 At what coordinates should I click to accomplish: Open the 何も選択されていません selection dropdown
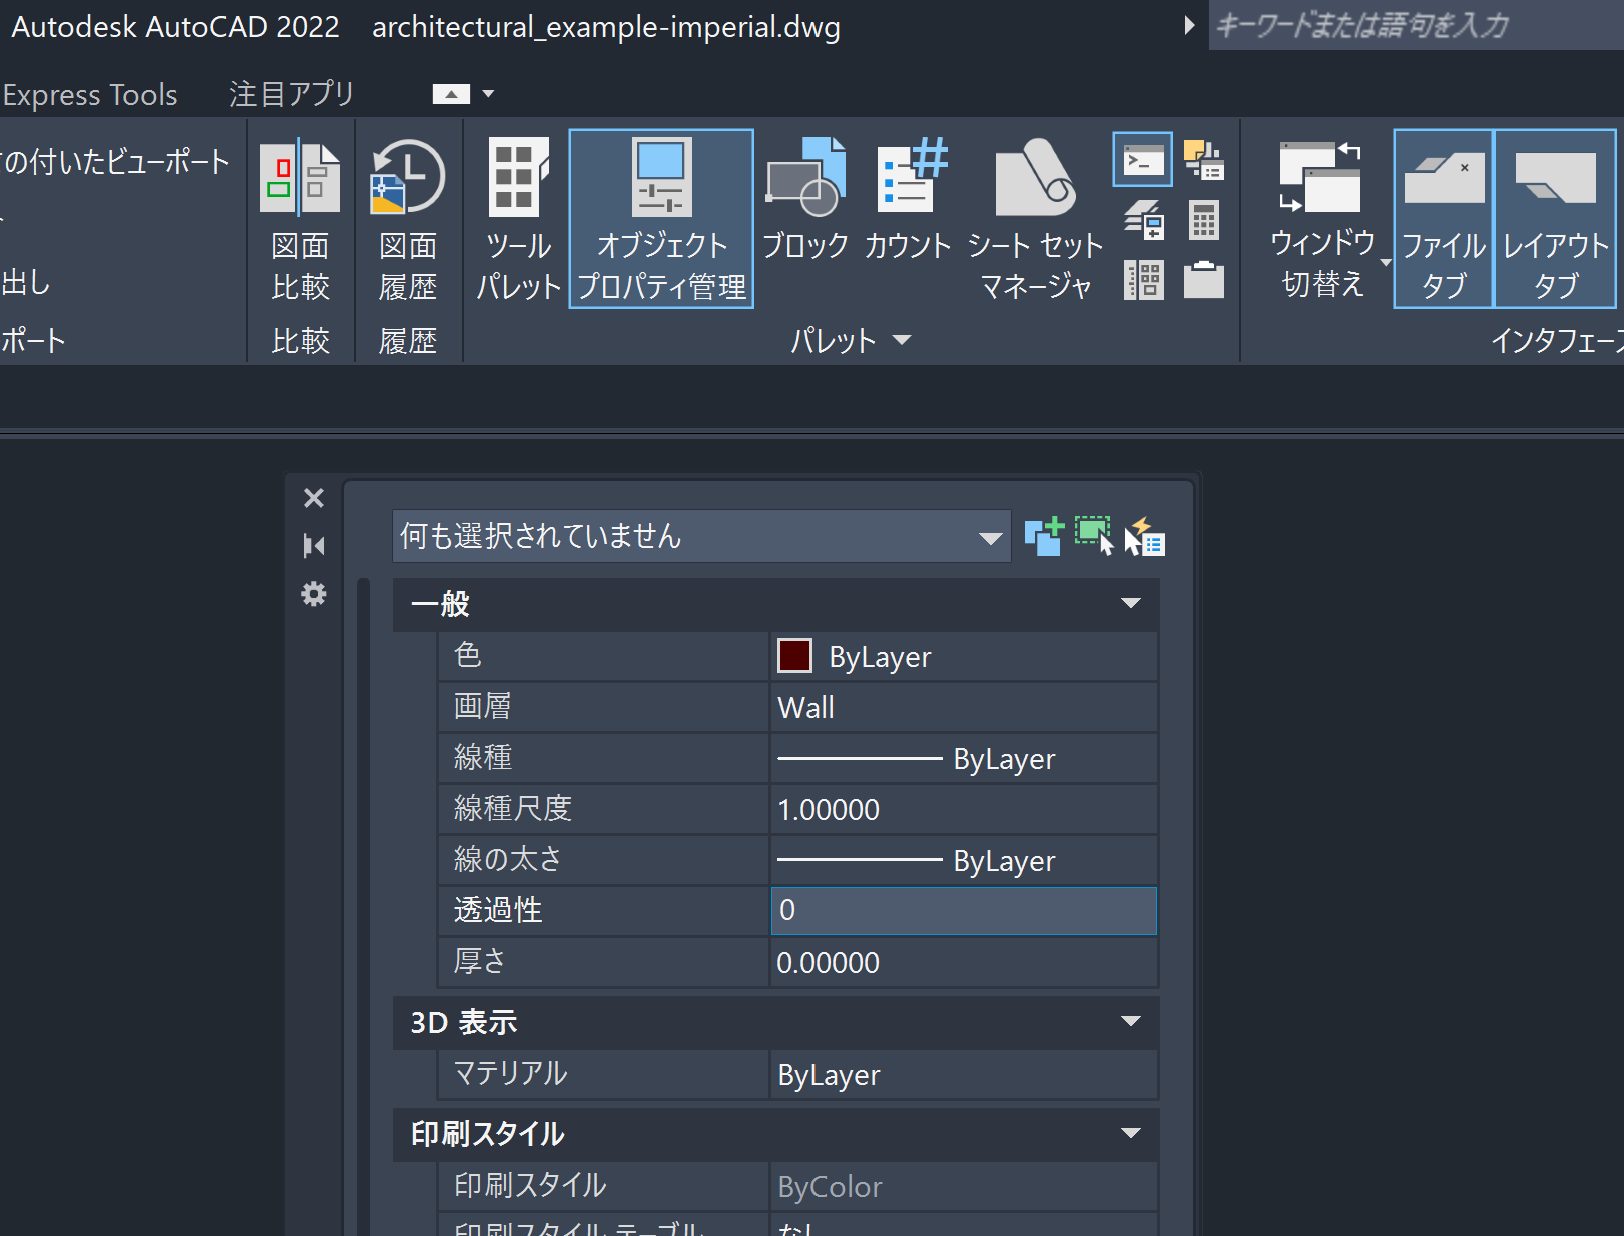tap(702, 536)
